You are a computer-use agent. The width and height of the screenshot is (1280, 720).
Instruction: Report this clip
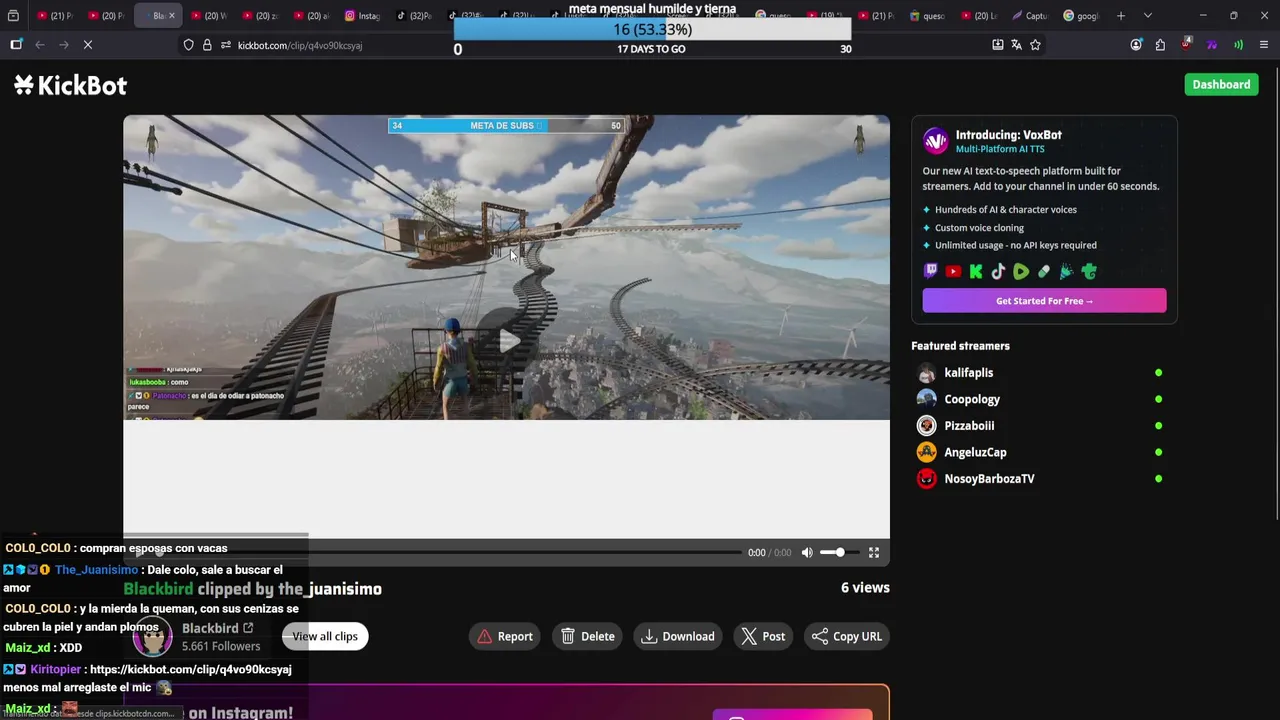[505, 636]
